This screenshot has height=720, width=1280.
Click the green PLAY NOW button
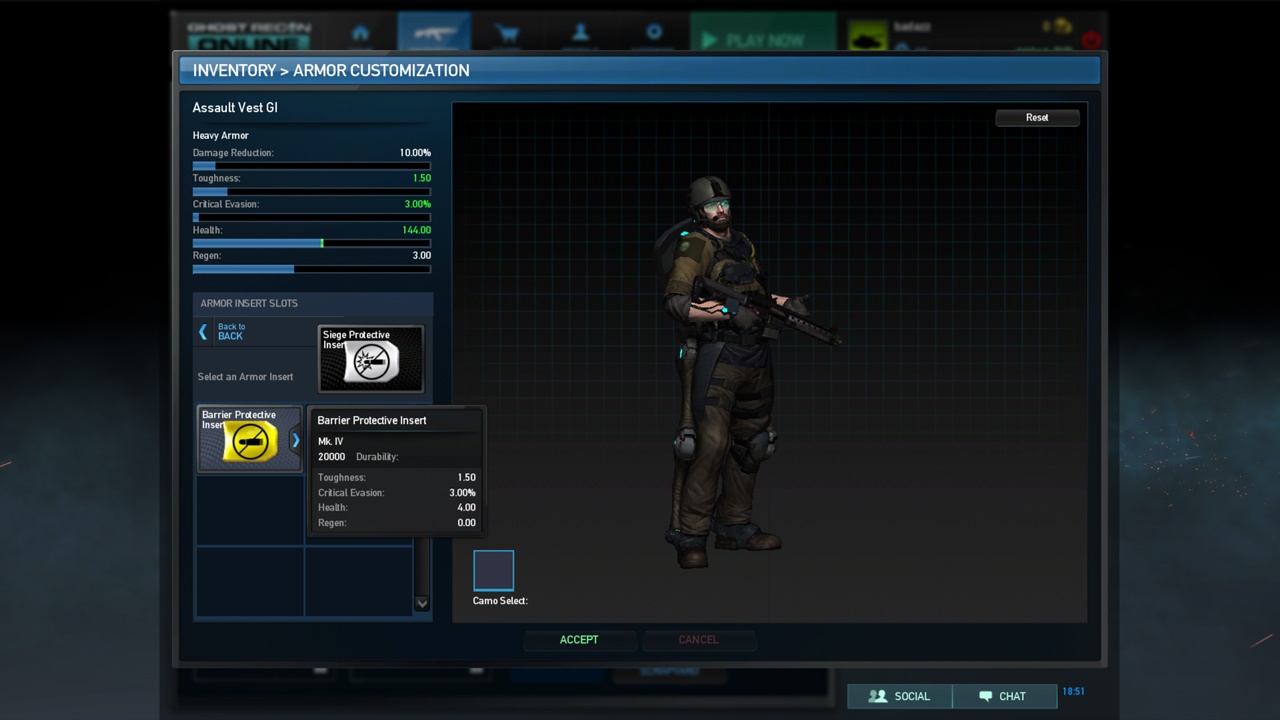coord(763,40)
